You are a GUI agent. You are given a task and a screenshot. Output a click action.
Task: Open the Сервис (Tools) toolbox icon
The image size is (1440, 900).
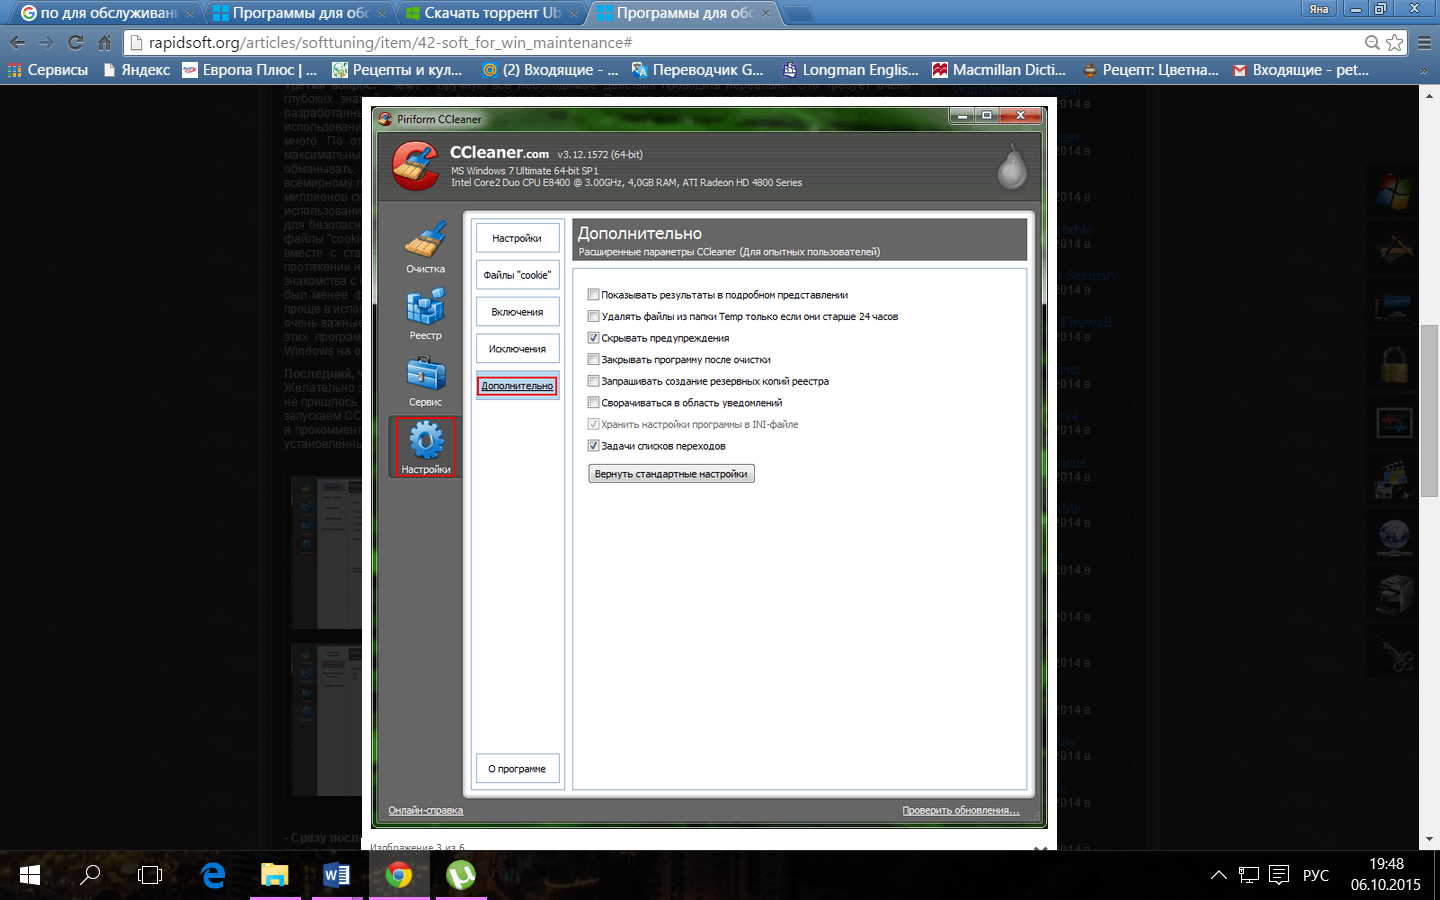(x=426, y=374)
